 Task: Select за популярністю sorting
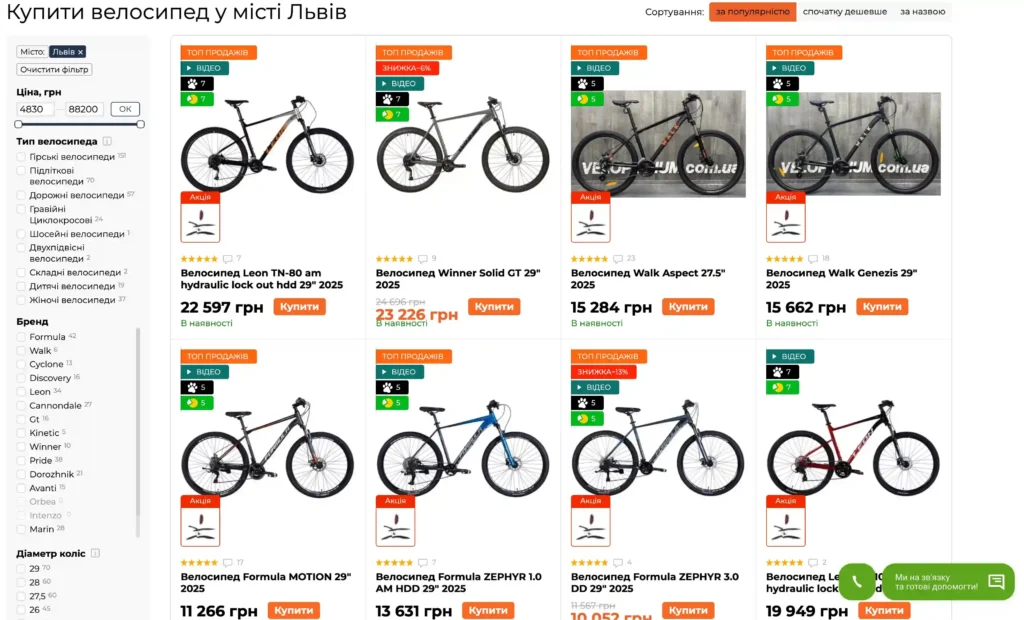point(752,12)
